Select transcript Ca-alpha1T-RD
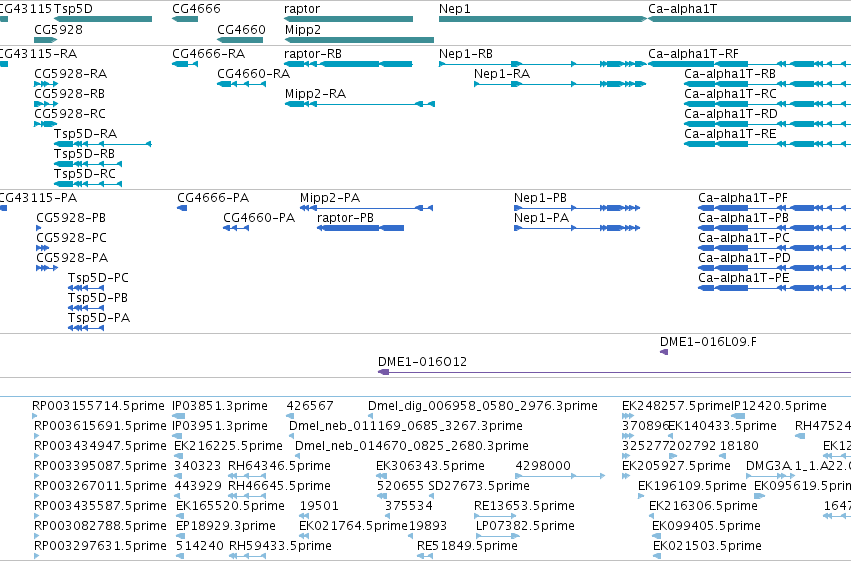 [731, 114]
